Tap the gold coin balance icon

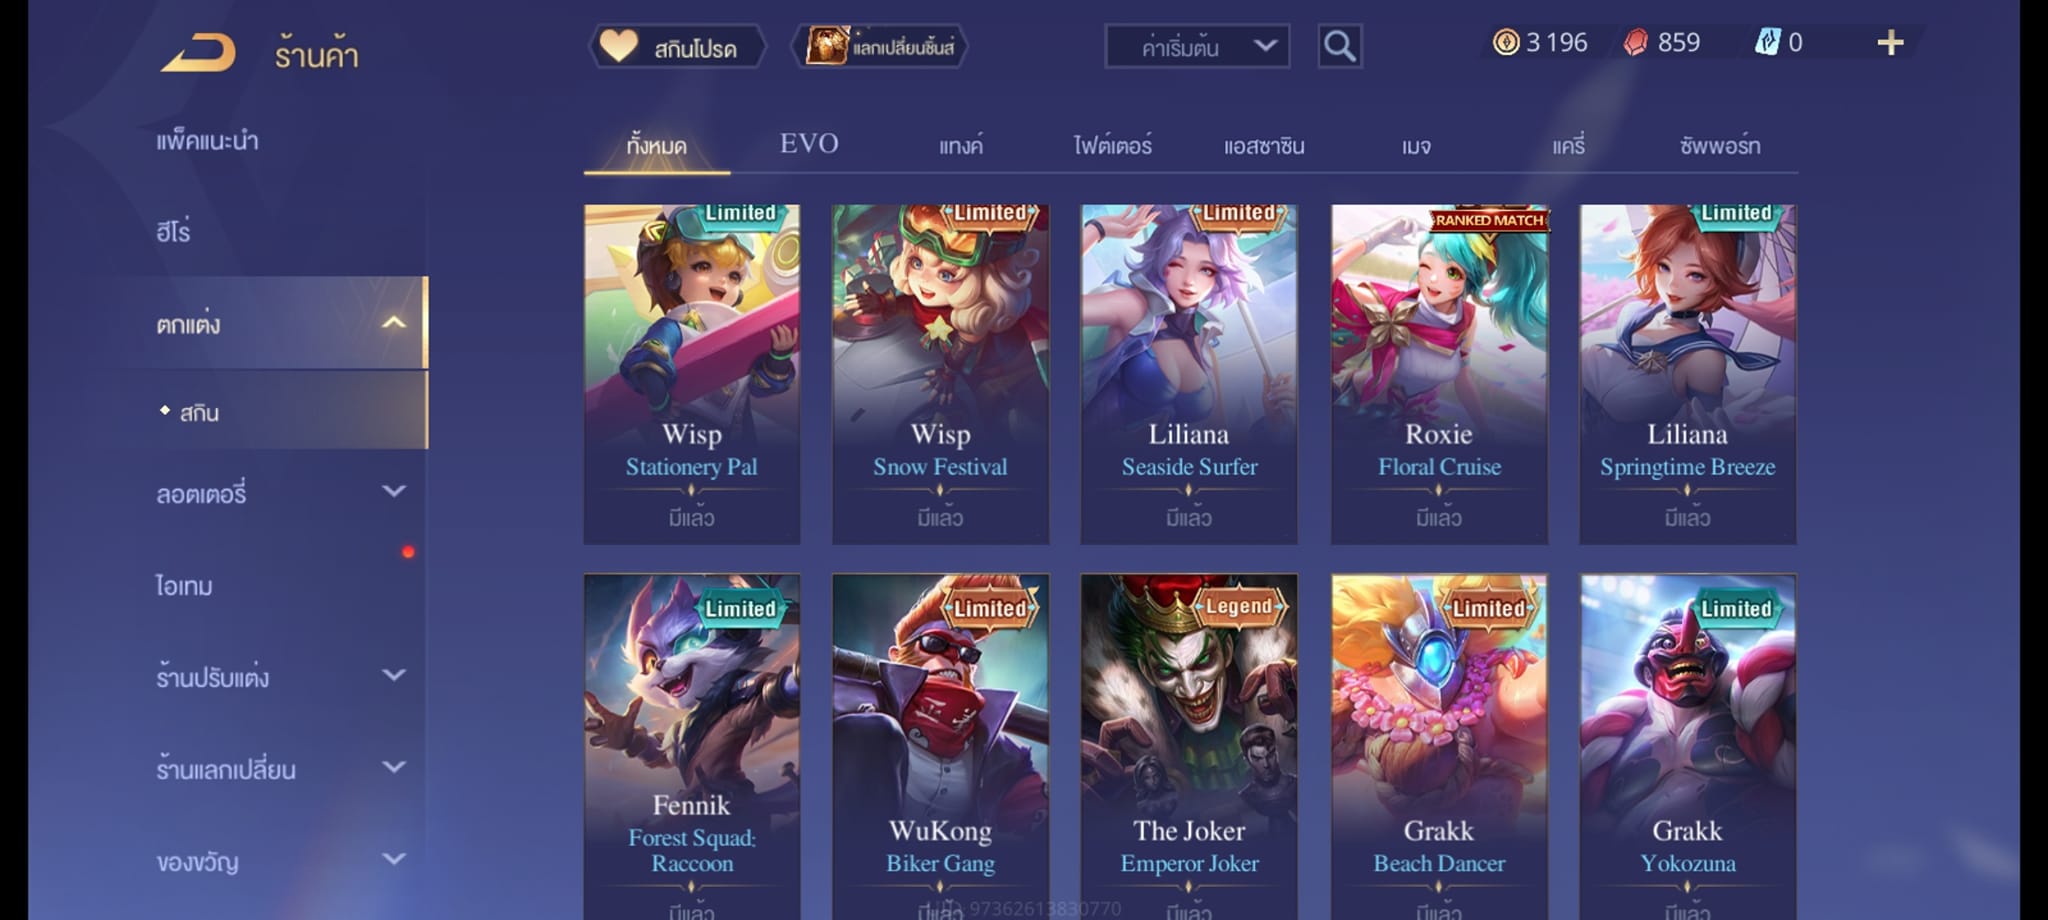click(1506, 42)
